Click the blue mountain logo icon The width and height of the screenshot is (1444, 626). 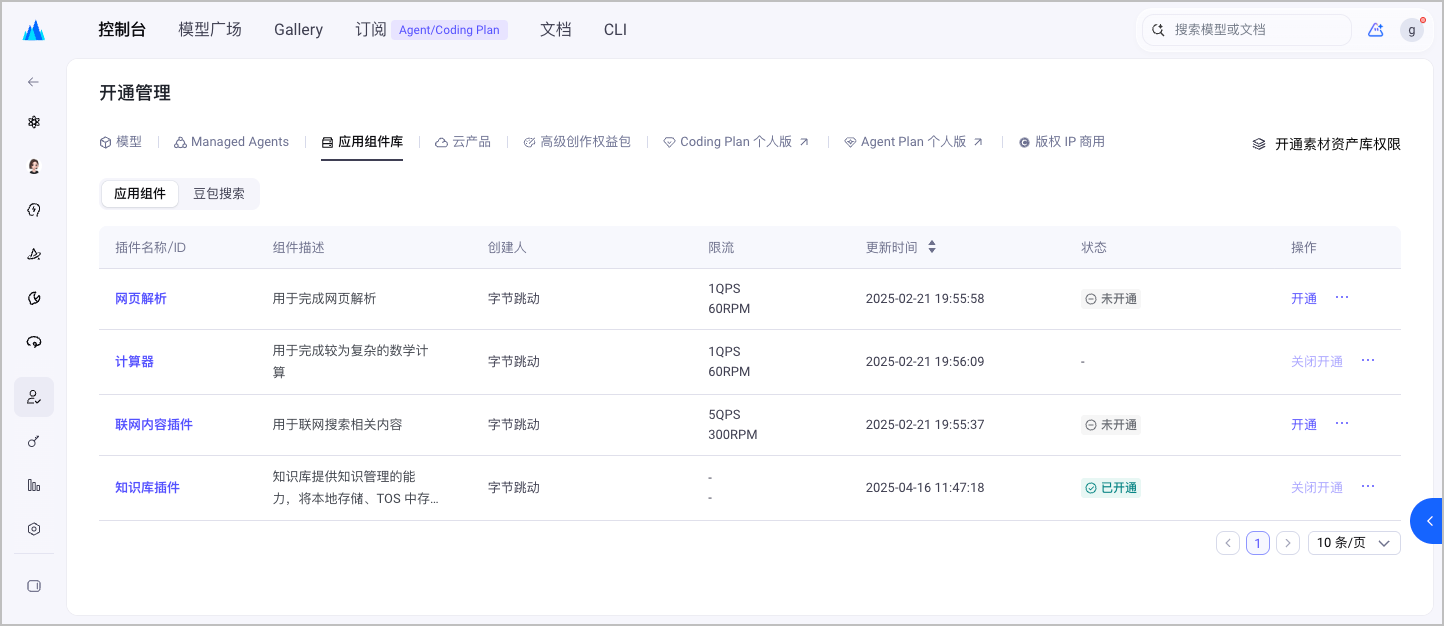(x=34, y=30)
